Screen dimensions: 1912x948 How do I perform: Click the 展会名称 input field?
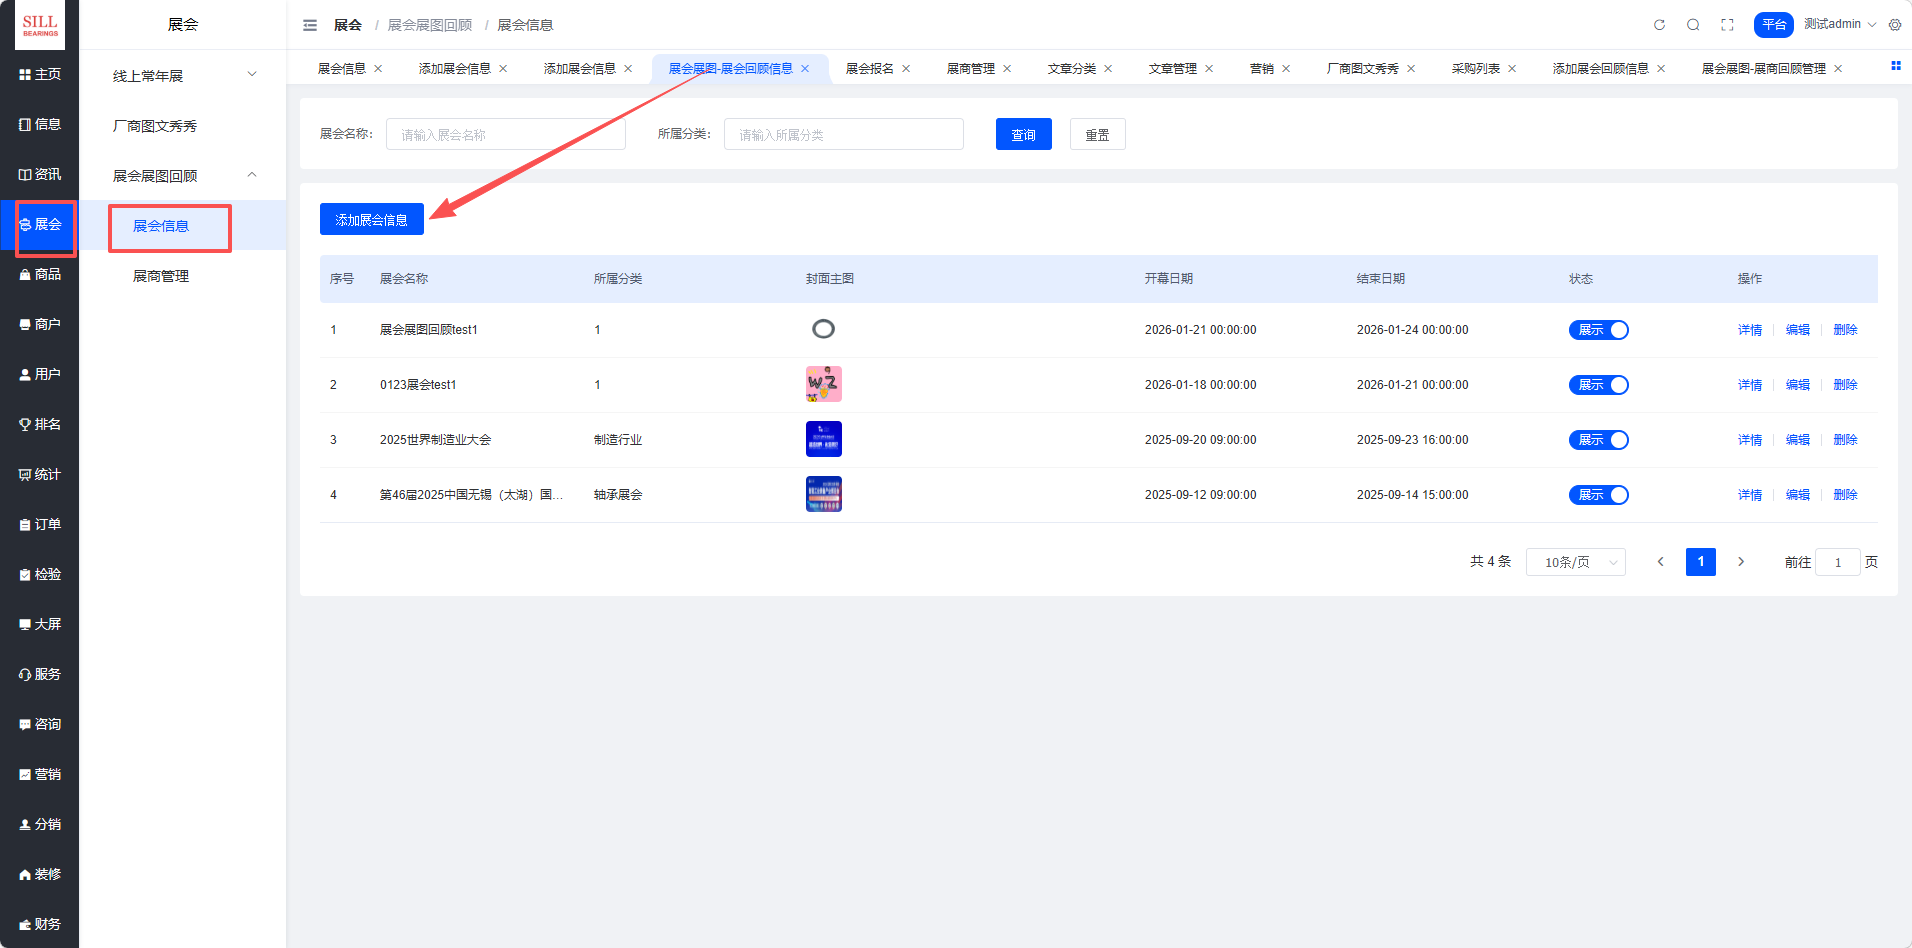click(x=505, y=135)
